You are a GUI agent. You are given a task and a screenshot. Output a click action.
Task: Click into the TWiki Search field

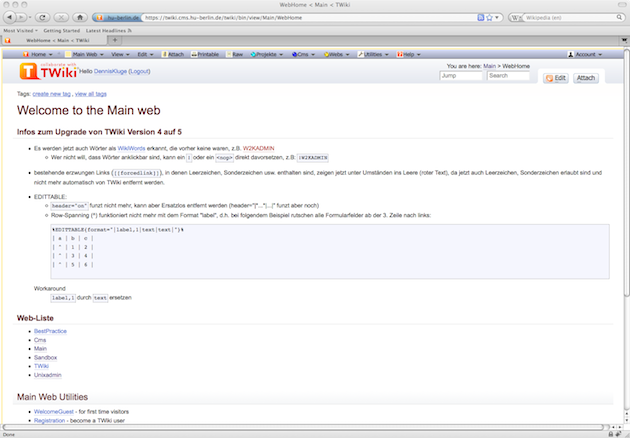tap(508, 76)
